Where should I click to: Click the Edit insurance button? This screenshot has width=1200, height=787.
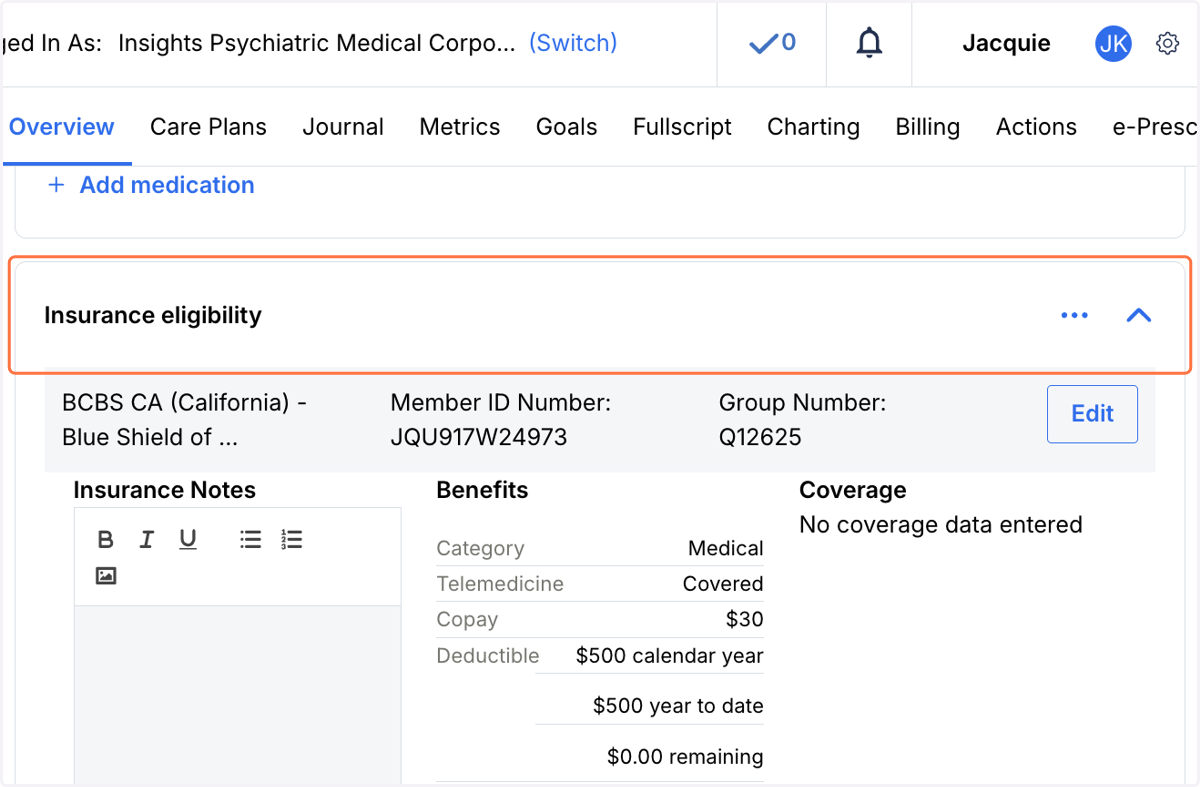[x=1092, y=414]
